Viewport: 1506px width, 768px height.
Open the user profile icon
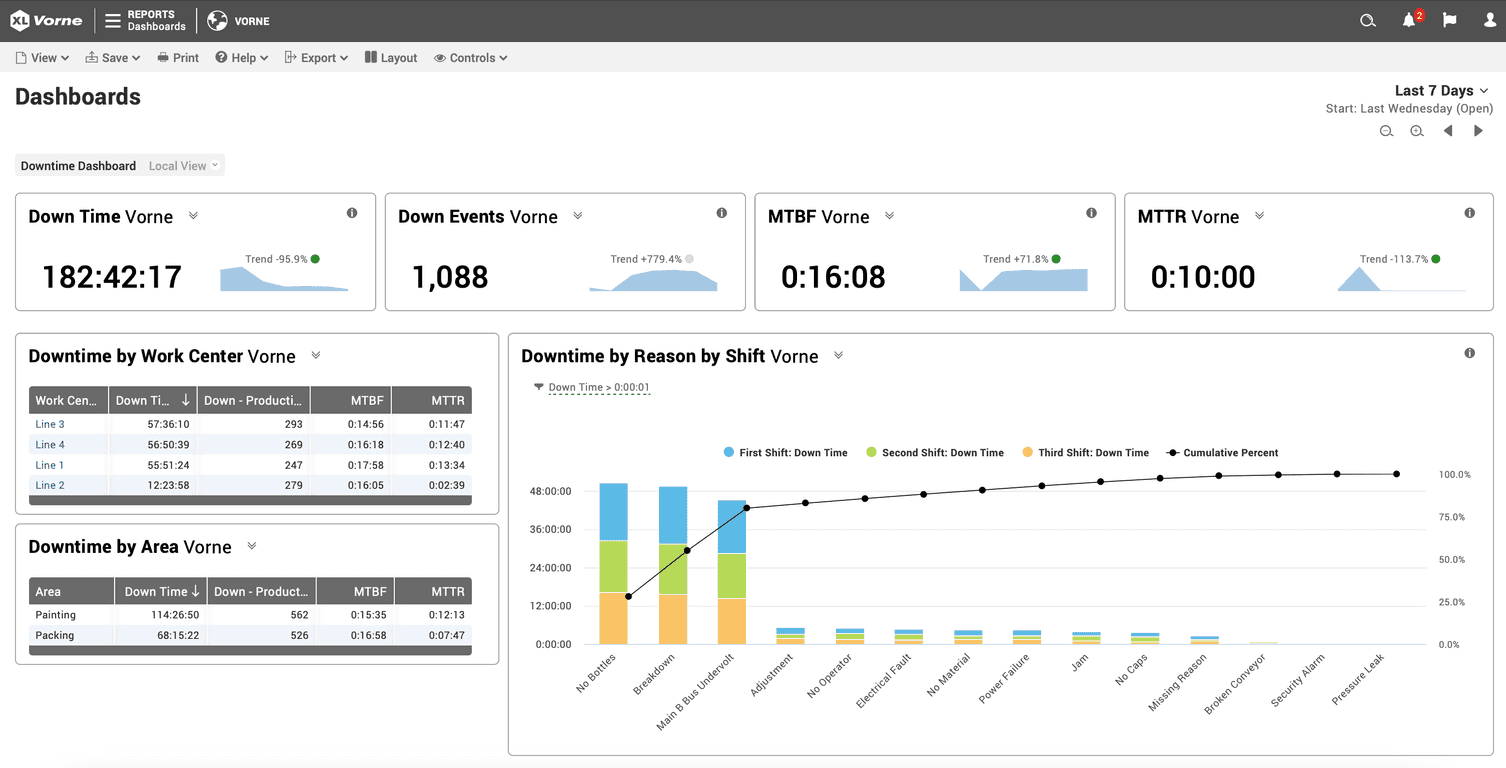pos(1489,20)
